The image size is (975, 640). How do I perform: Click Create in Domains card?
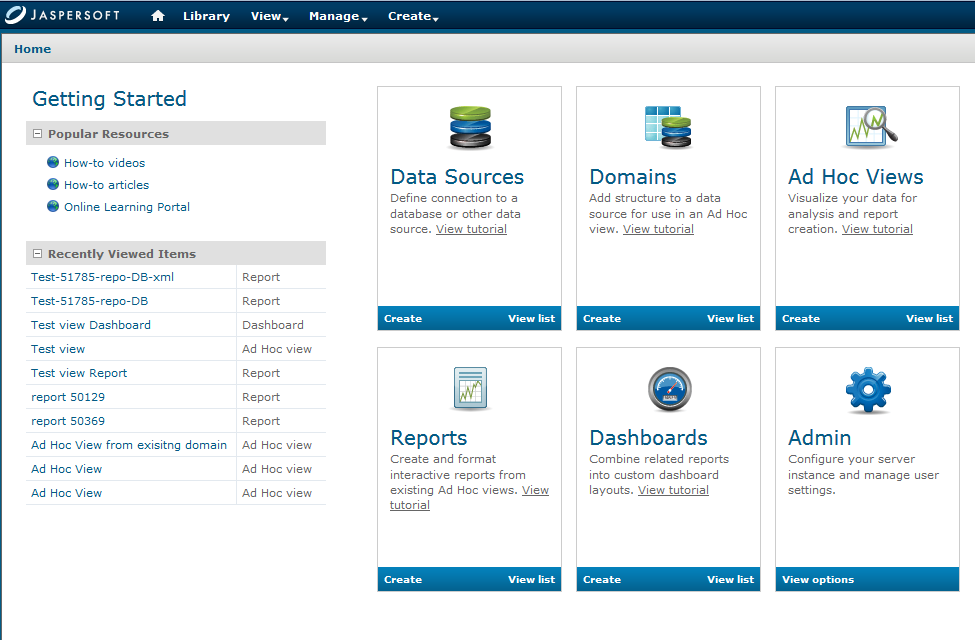[602, 318]
